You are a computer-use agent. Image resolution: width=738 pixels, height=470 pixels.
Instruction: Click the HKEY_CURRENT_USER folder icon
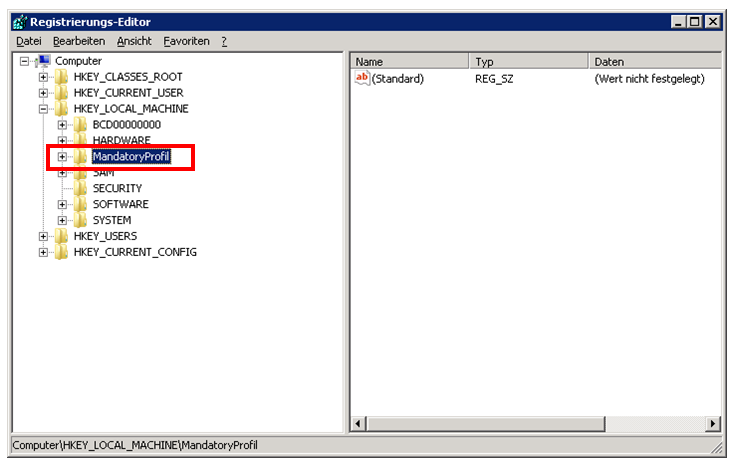(x=62, y=93)
